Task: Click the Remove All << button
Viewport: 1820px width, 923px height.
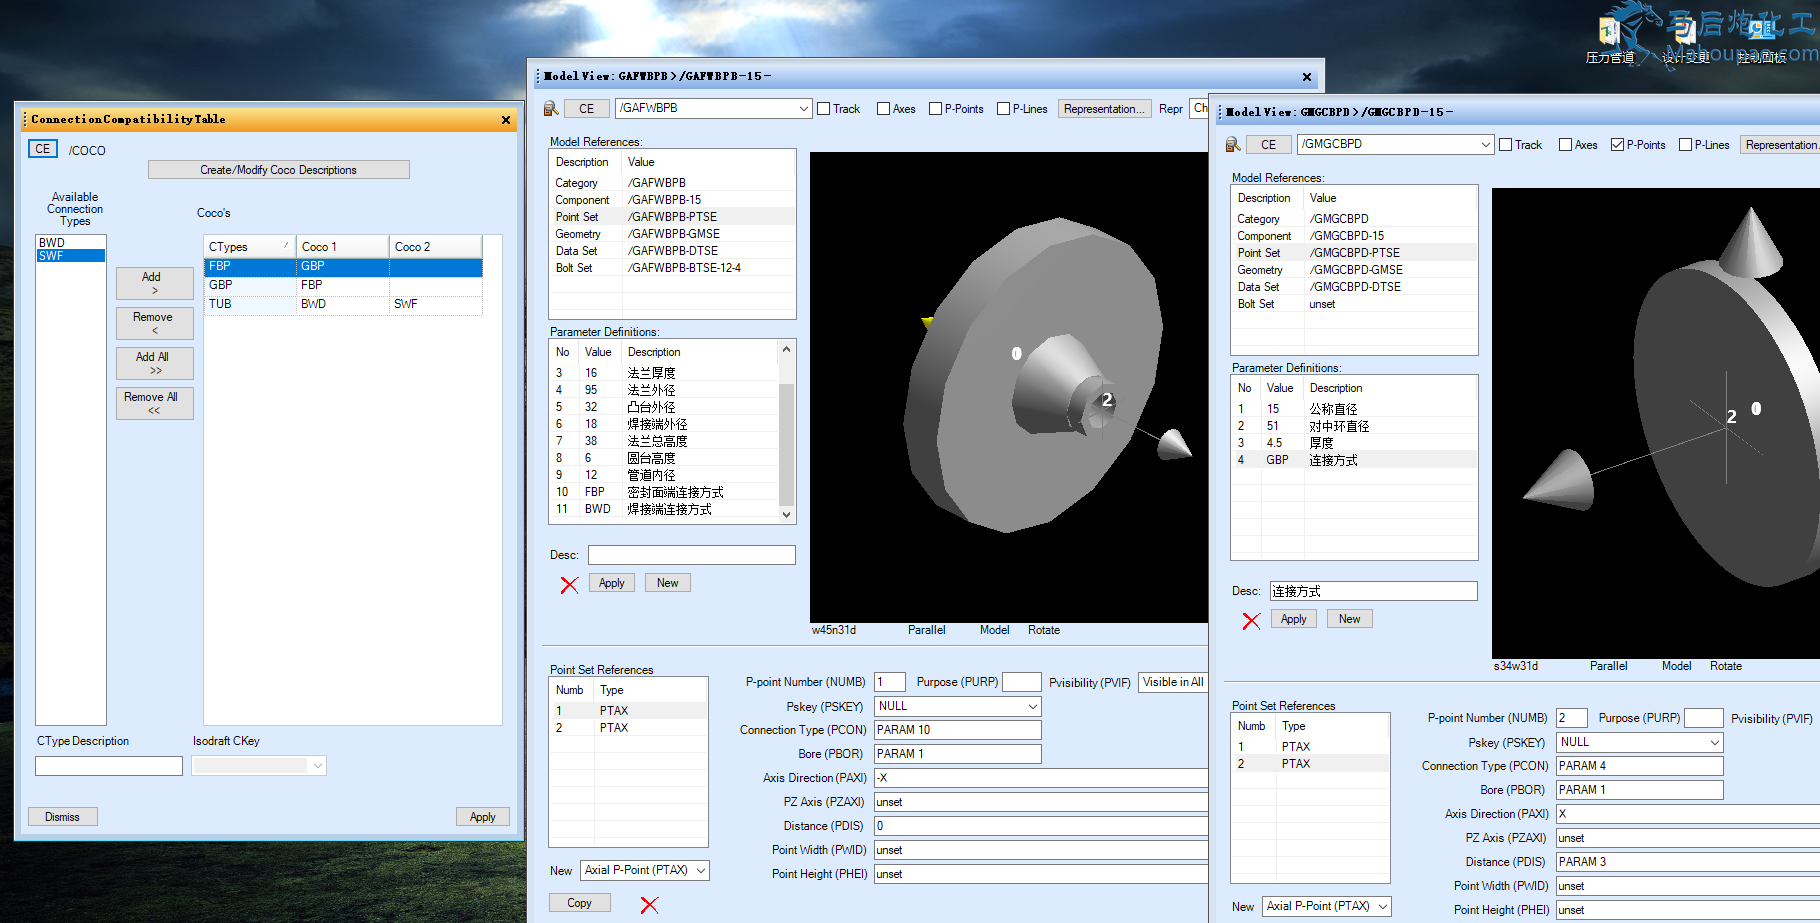Action: 155,403
